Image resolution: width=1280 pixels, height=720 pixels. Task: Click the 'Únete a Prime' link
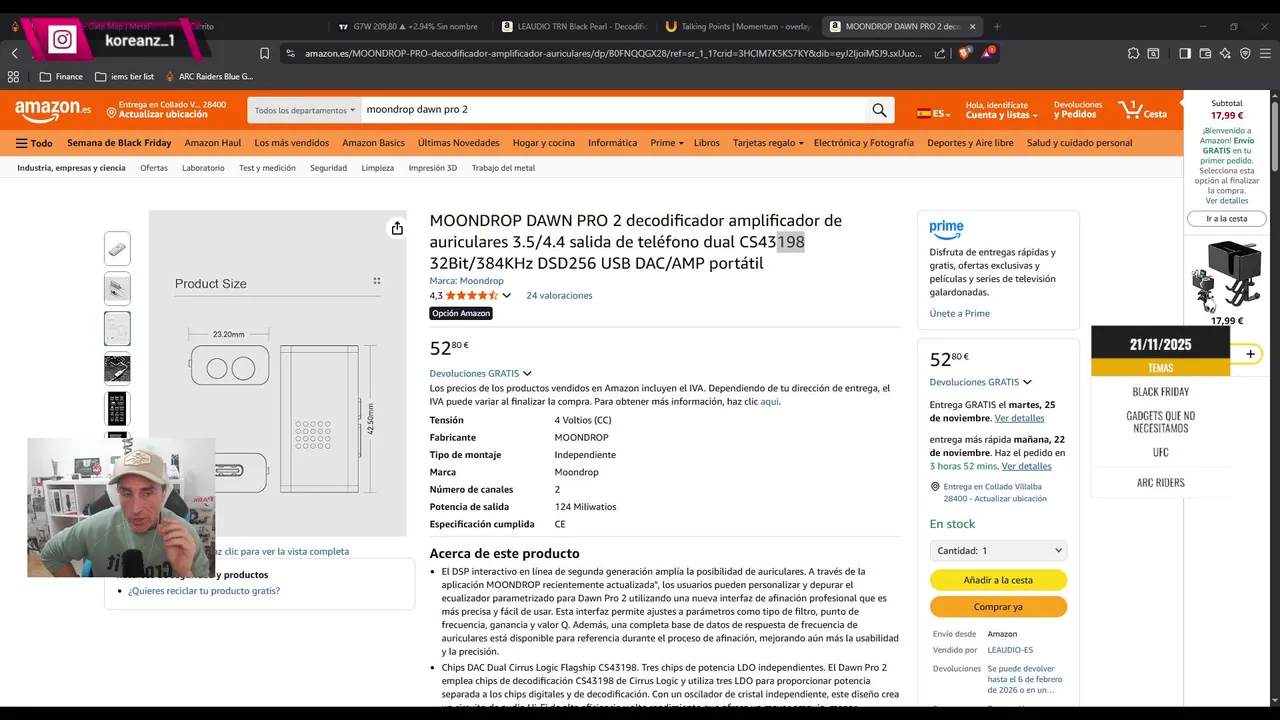pos(959,313)
